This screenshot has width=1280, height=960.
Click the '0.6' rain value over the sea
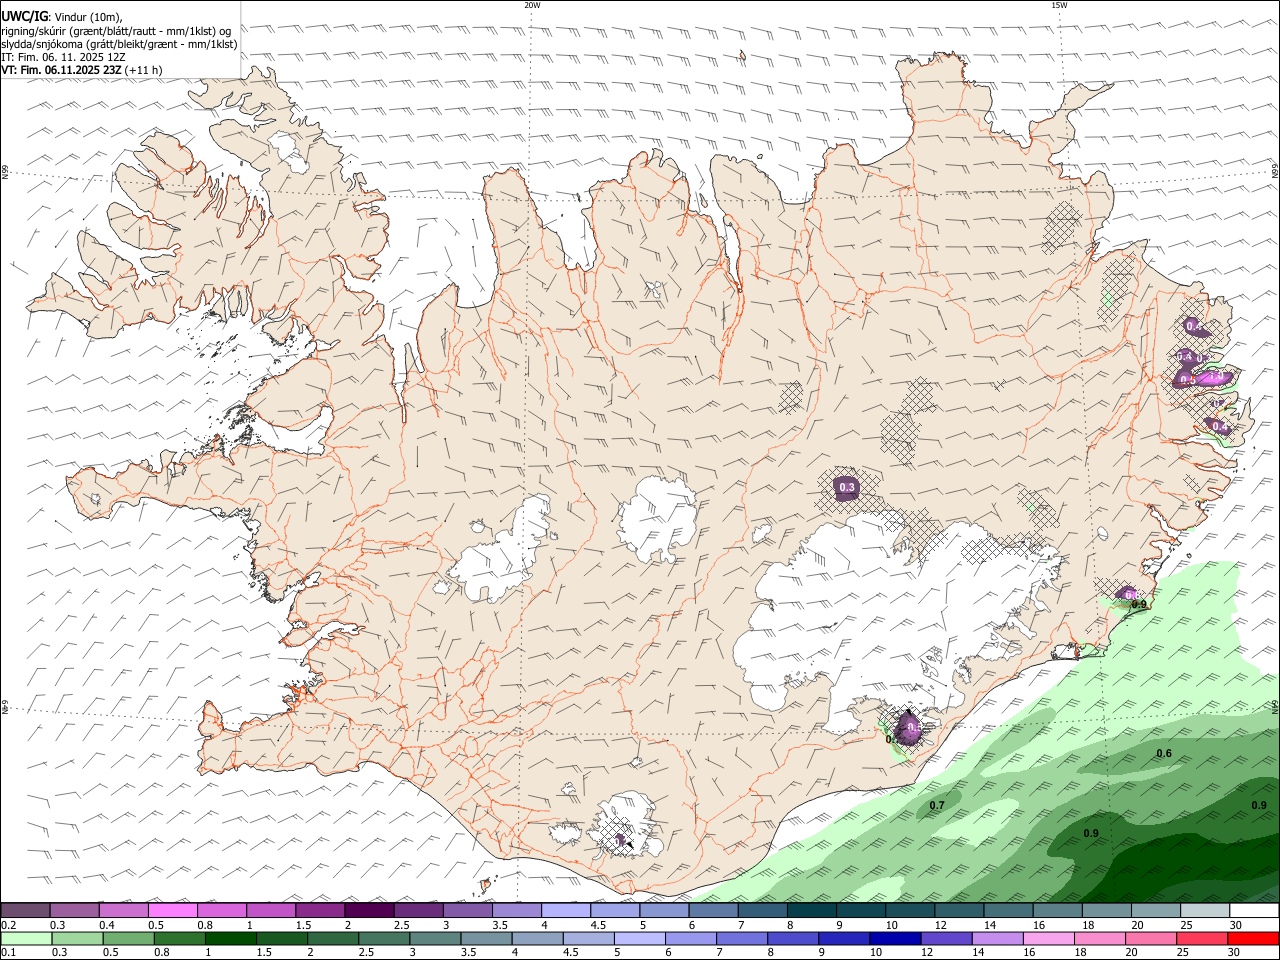click(x=1164, y=753)
